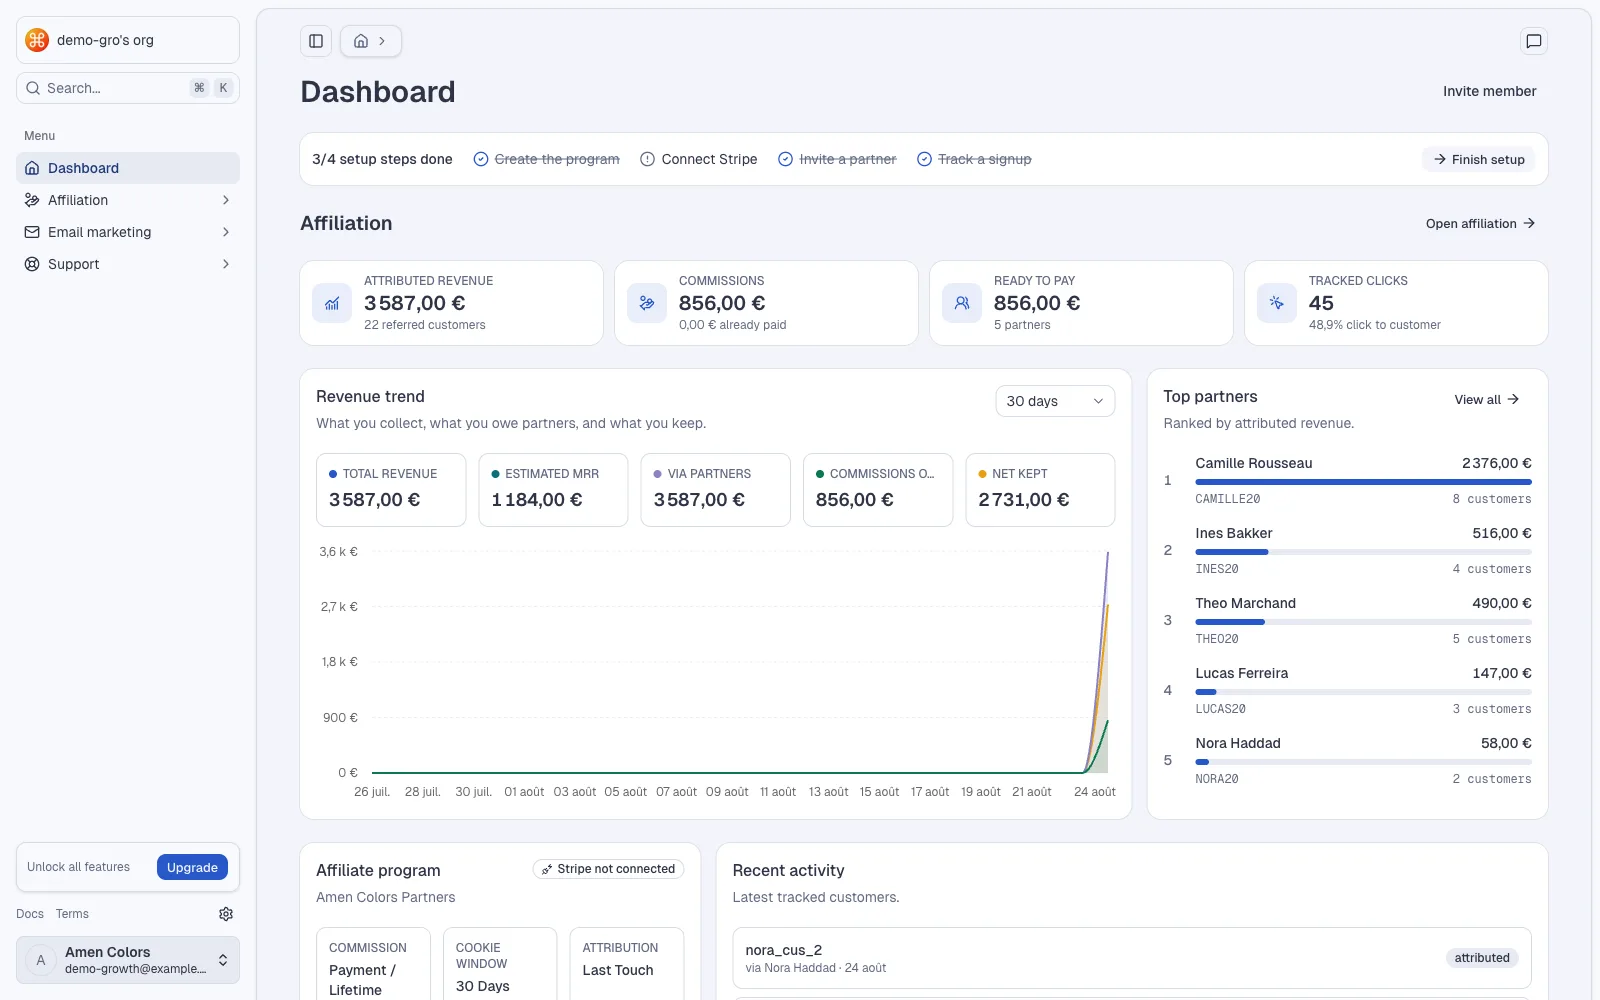This screenshot has width=1600, height=1000.
Task: Toggle the Net Kept series card
Action: (x=1040, y=490)
